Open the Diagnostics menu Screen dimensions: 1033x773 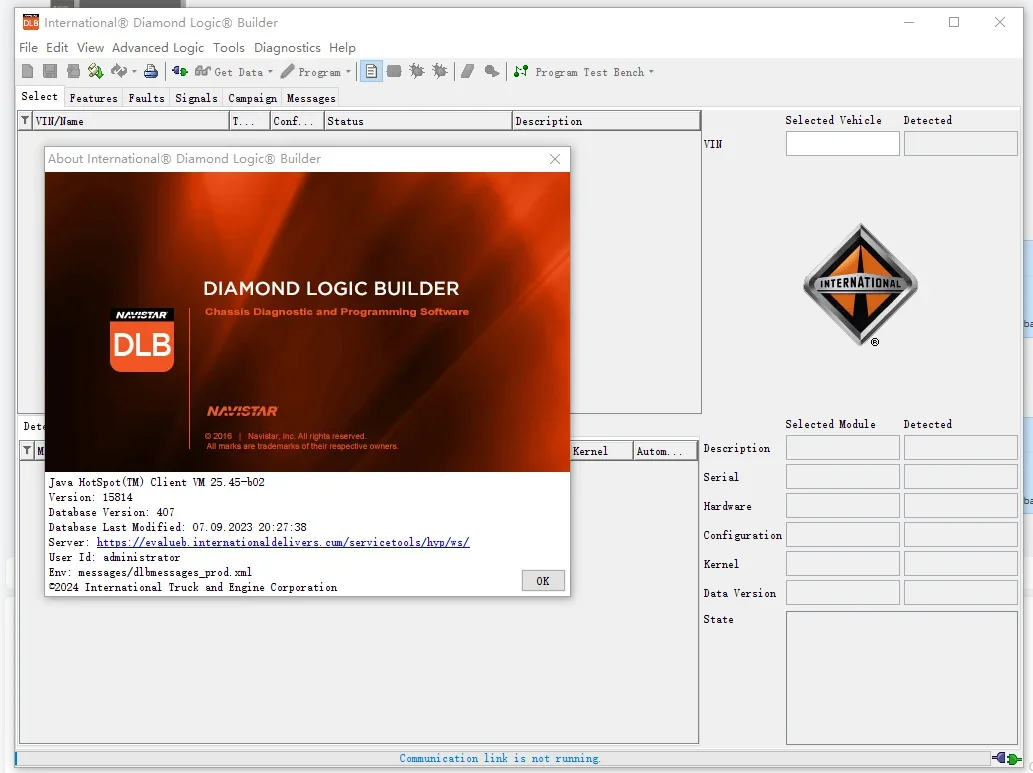pos(287,47)
